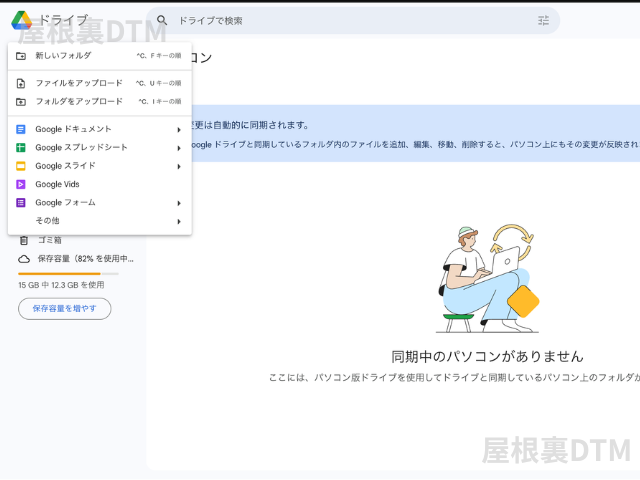This screenshot has width=640, height=480.
Task: Select Google フォーム menu entry
Action: [x=100, y=203]
